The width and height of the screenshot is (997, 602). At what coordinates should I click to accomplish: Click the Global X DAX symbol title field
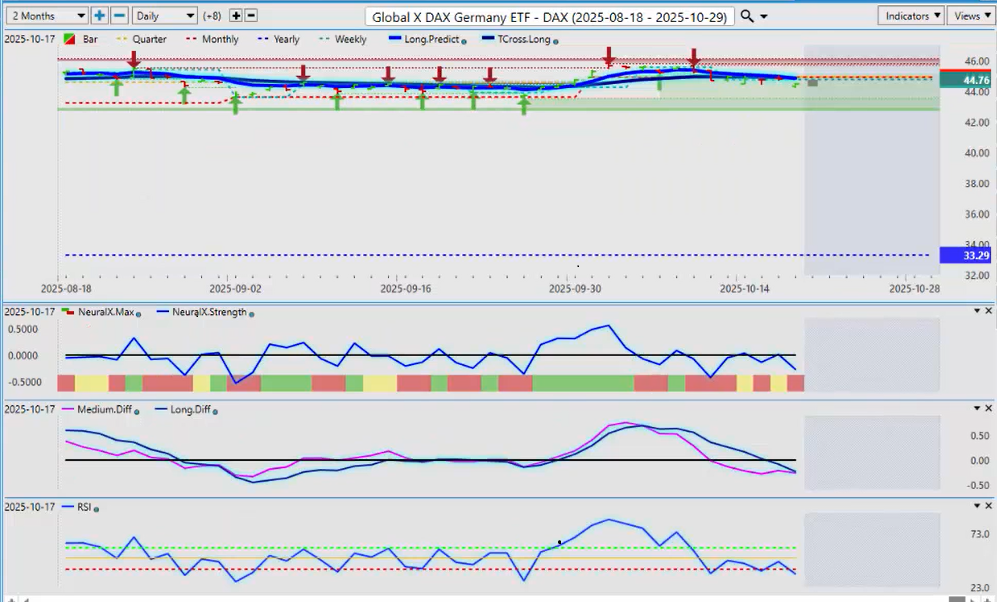[x=551, y=17]
